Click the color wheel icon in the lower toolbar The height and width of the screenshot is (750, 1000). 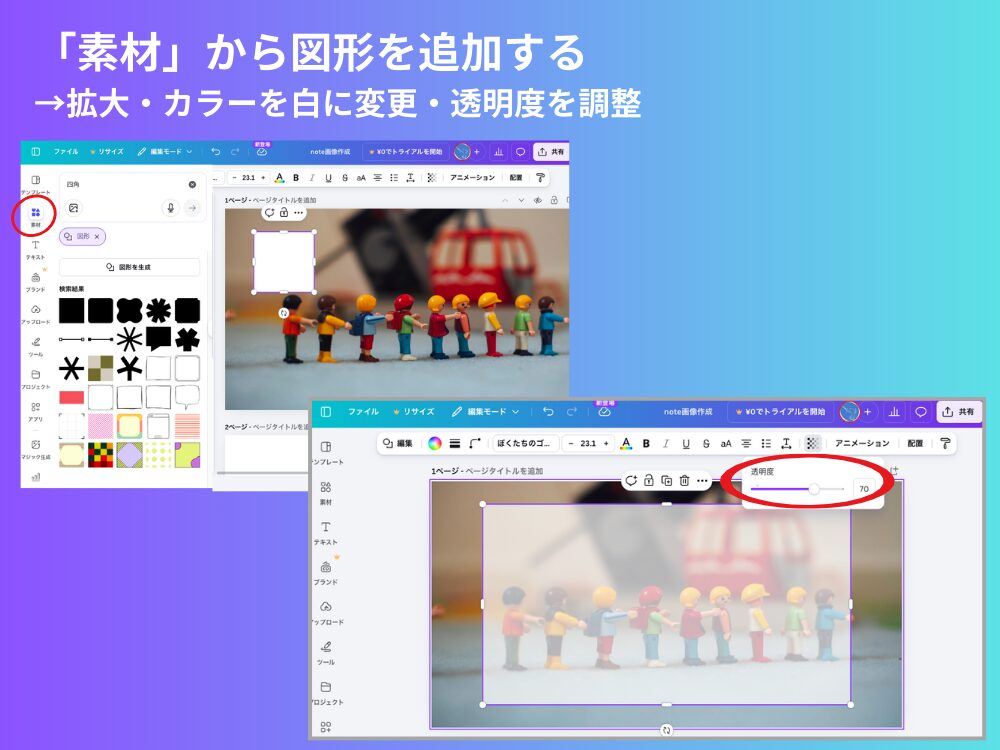click(435, 443)
